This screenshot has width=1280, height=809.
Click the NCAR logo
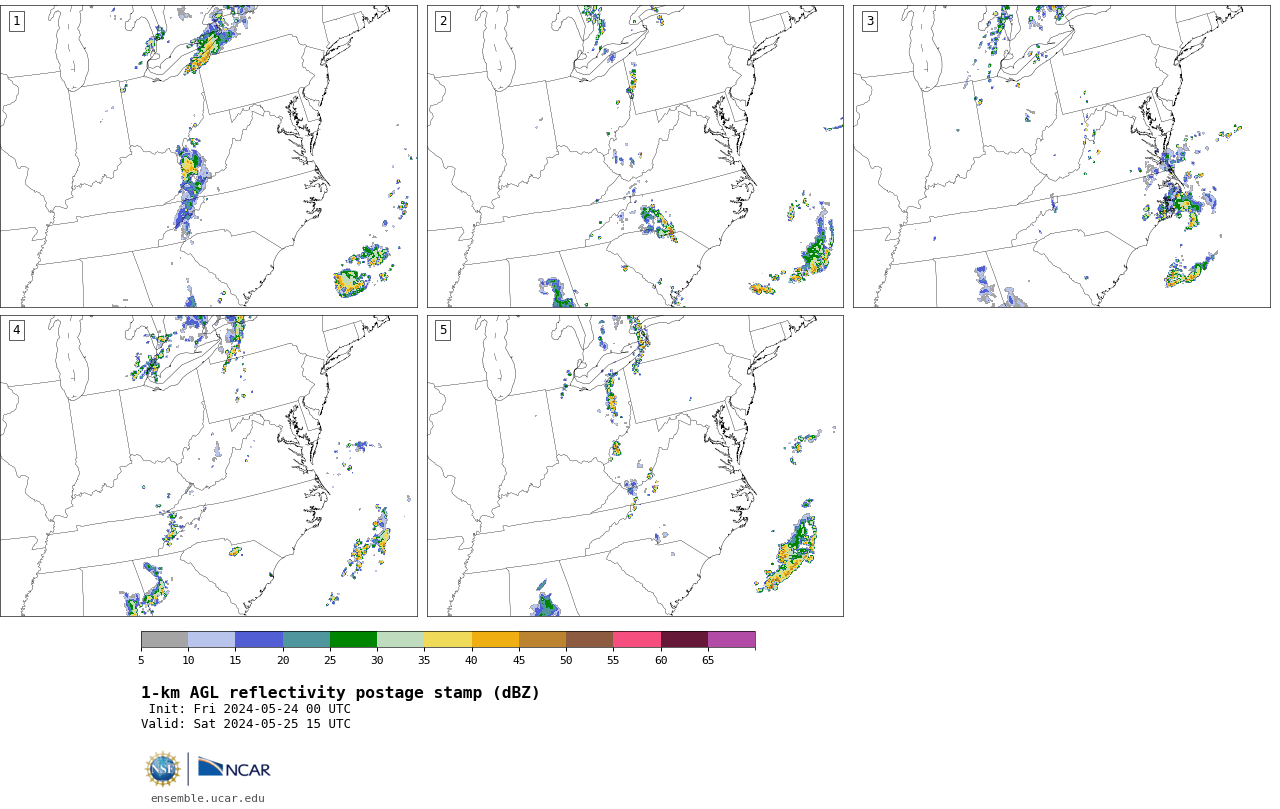click(234, 768)
